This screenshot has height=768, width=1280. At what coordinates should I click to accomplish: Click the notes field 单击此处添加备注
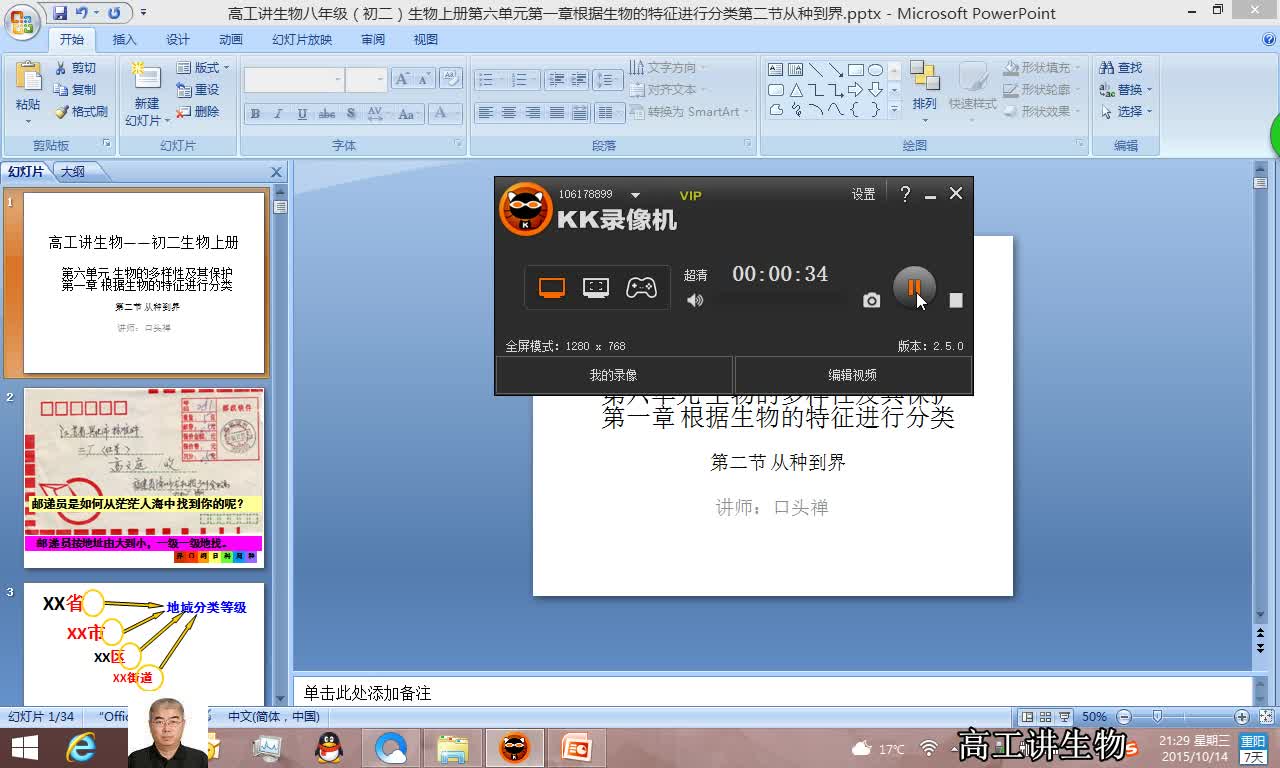pyautogui.click(x=772, y=692)
